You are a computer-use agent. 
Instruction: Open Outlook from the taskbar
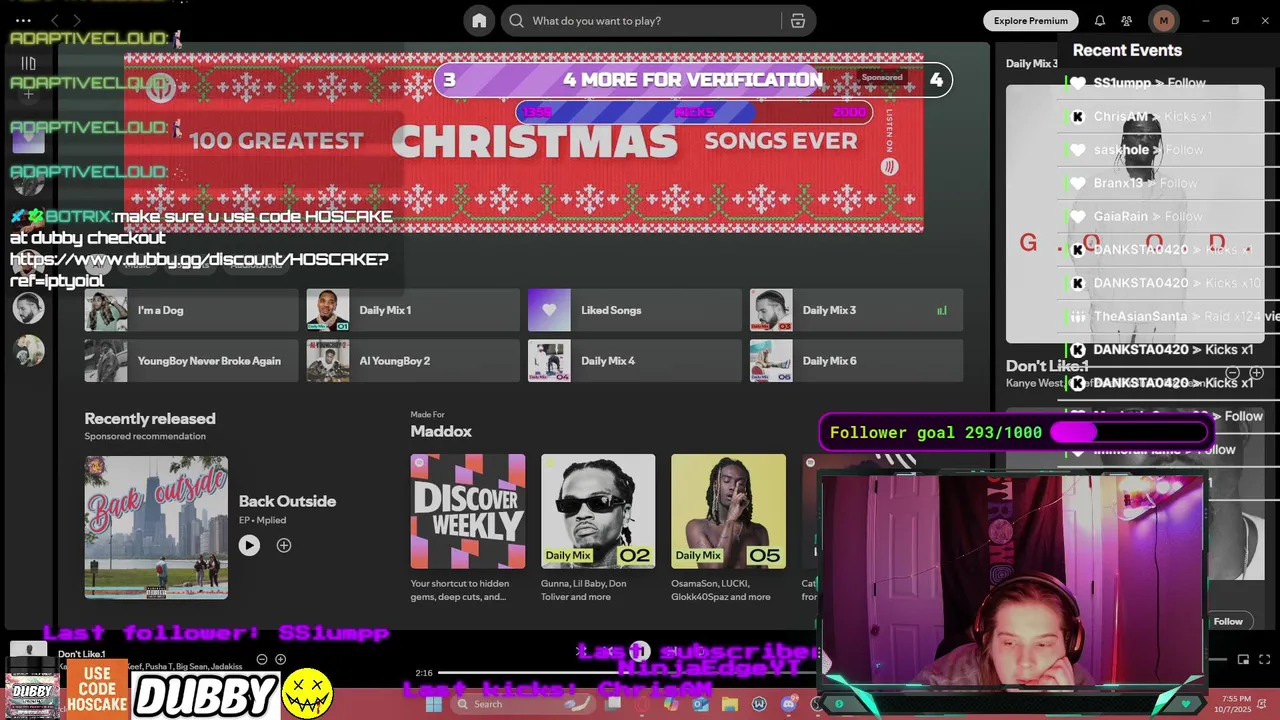(700, 704)
